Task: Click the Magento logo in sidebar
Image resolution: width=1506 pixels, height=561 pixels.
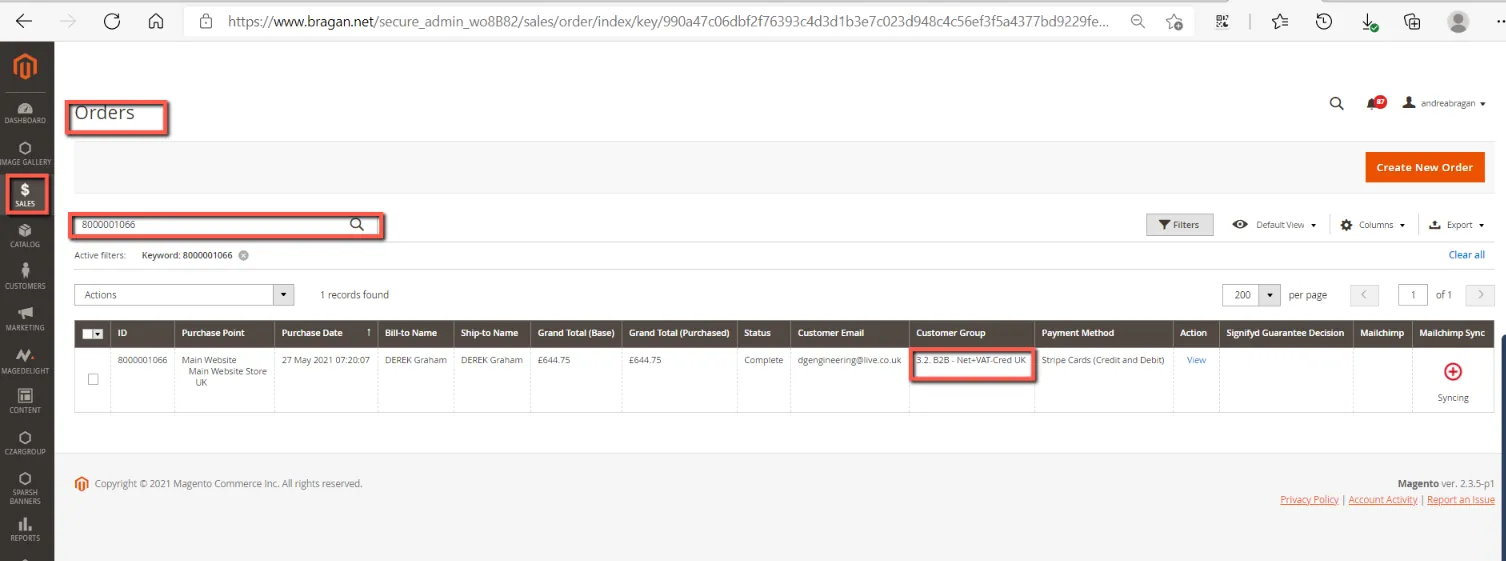Action: coord(25,67)
